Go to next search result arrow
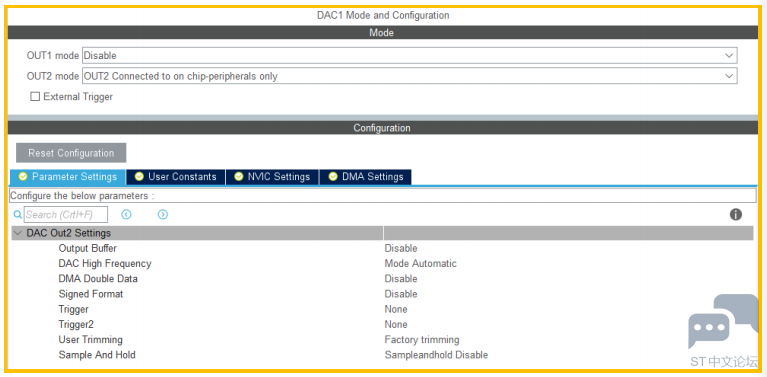 tap(163, 214)
